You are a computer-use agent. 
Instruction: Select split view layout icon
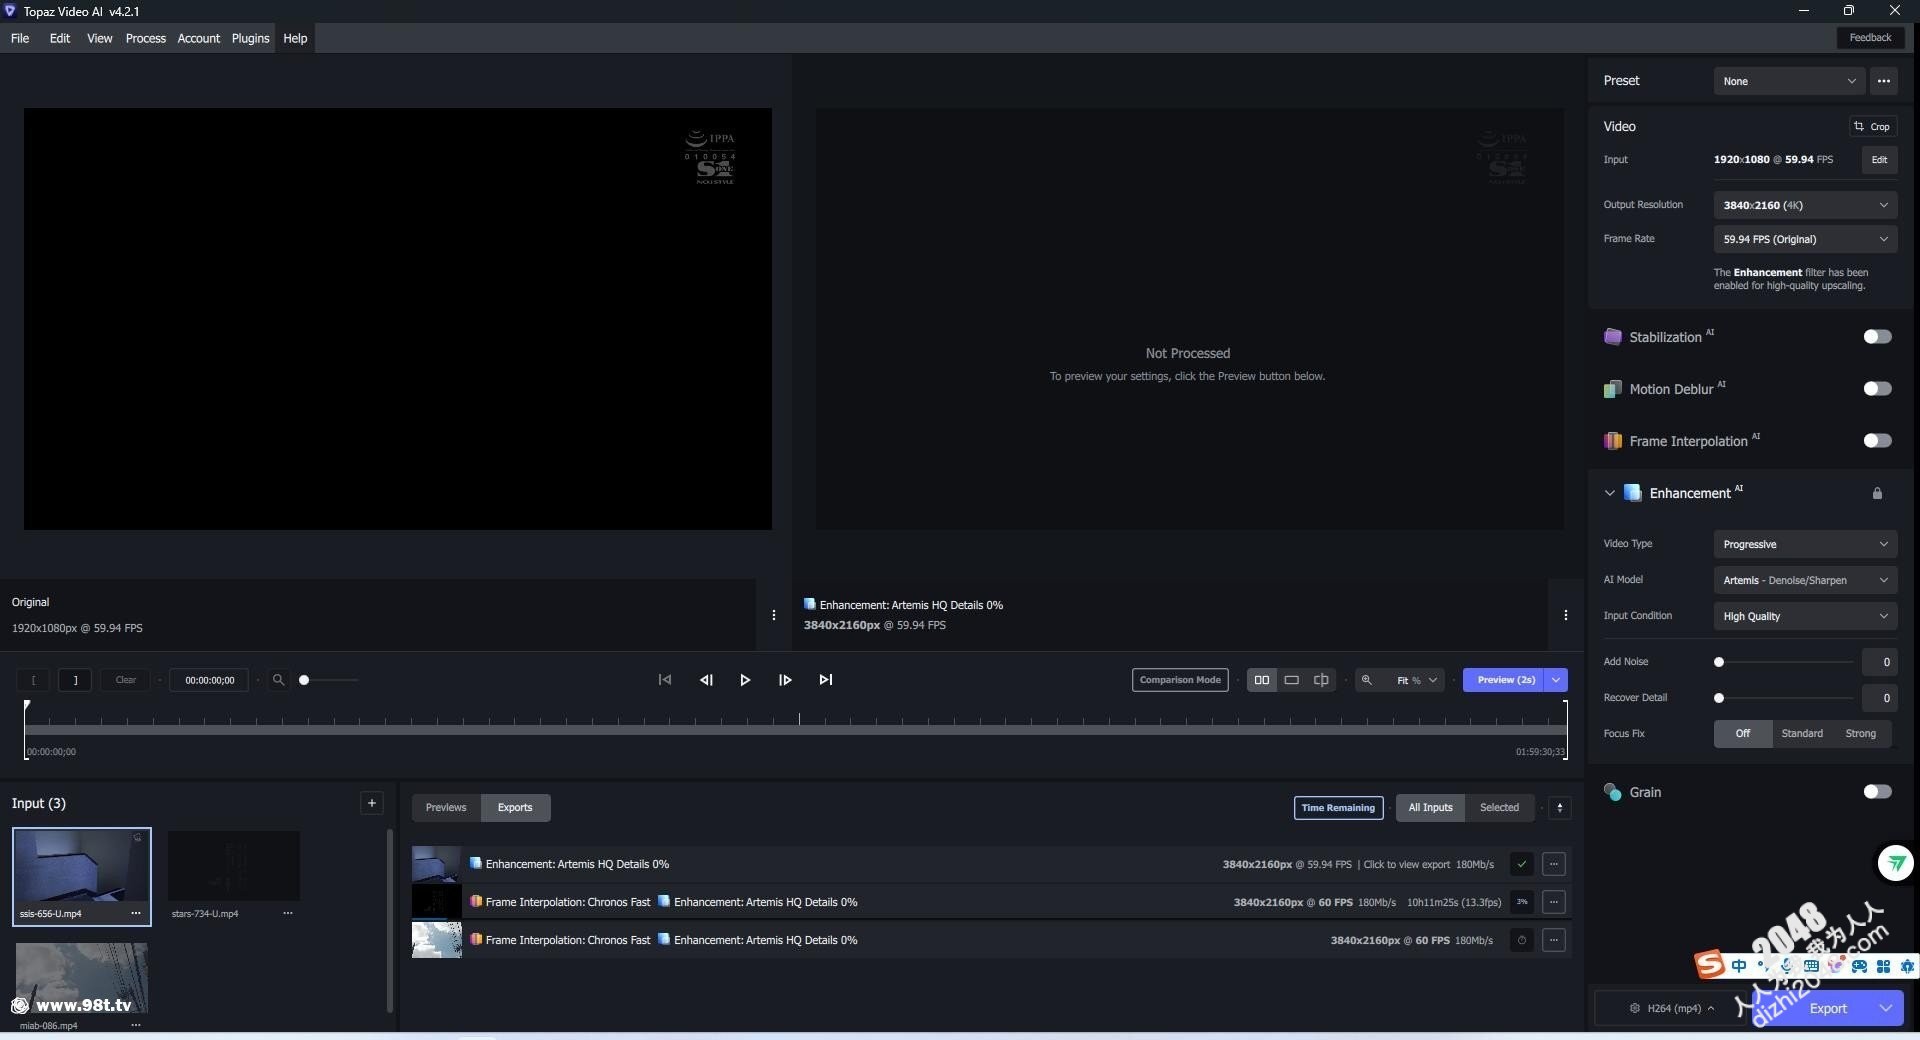coord(1321,680)
